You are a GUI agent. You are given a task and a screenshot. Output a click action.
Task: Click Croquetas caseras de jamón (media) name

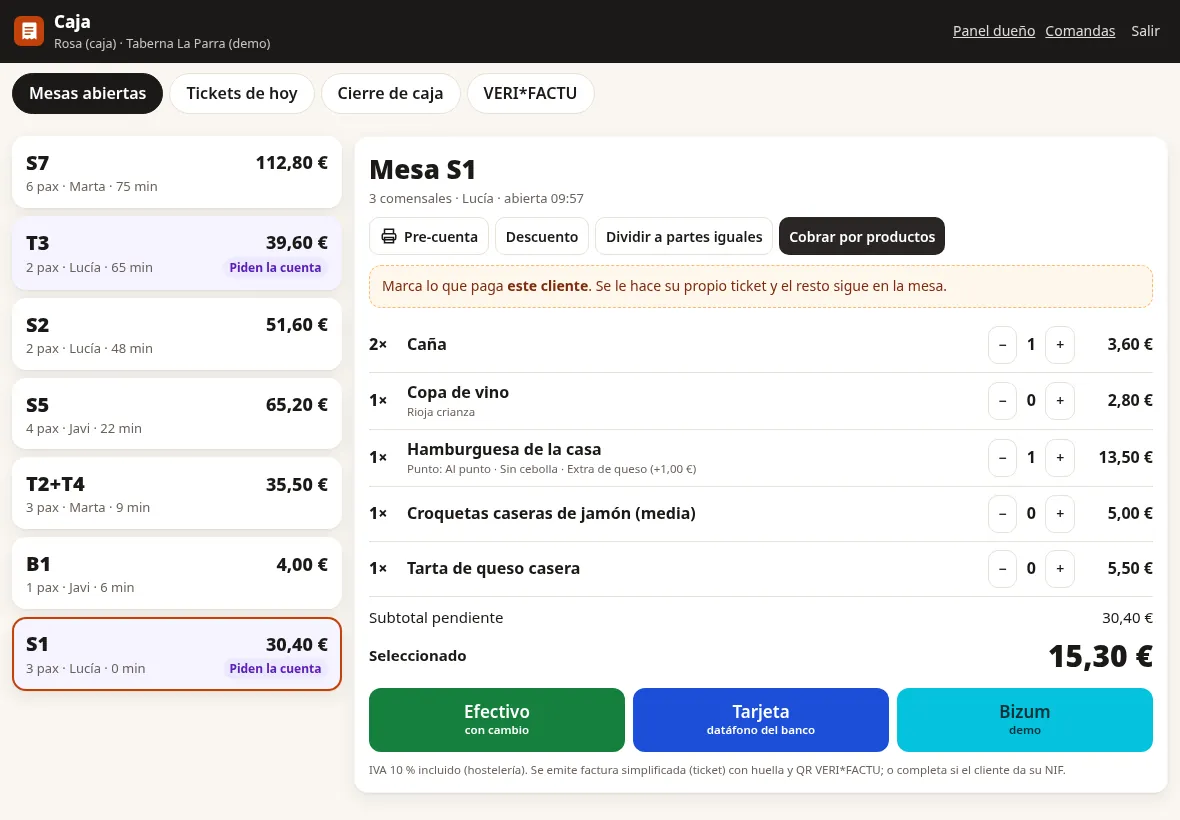click(551, 513)
